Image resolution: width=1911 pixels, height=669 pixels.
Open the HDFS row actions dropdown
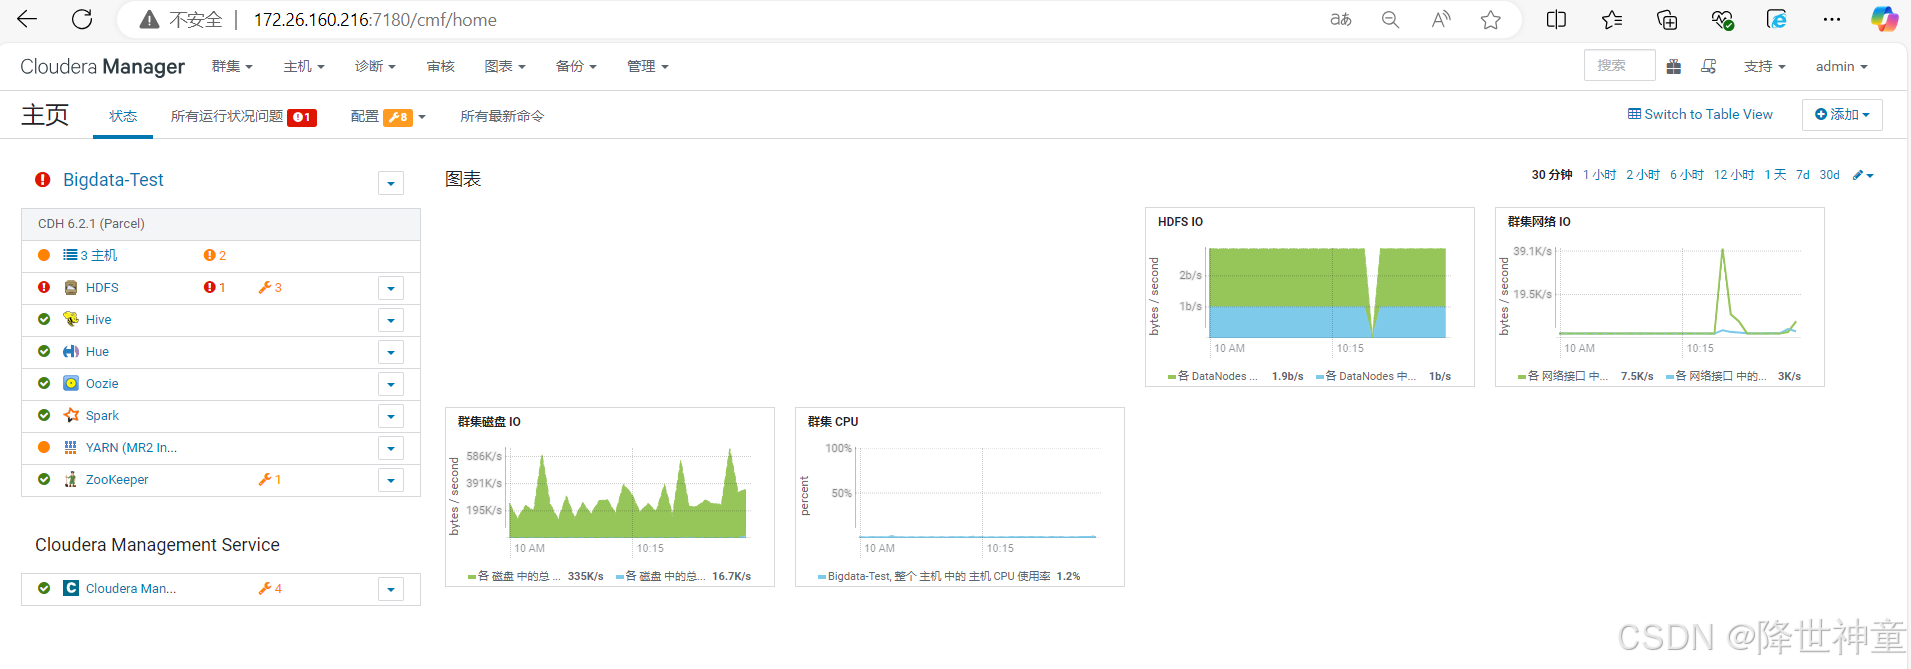pos(391,288)
